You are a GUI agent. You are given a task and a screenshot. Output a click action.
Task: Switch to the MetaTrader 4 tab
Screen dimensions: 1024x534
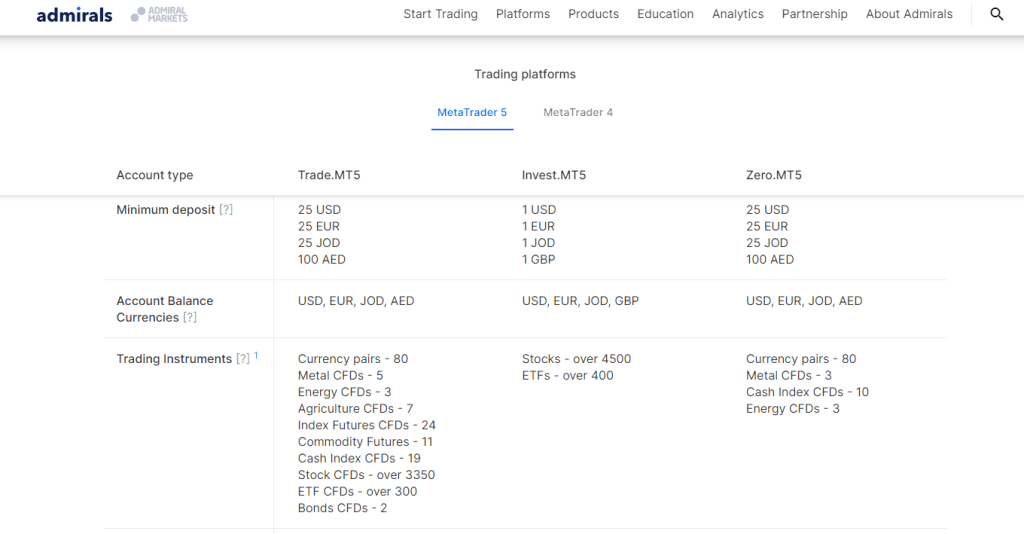578,112
